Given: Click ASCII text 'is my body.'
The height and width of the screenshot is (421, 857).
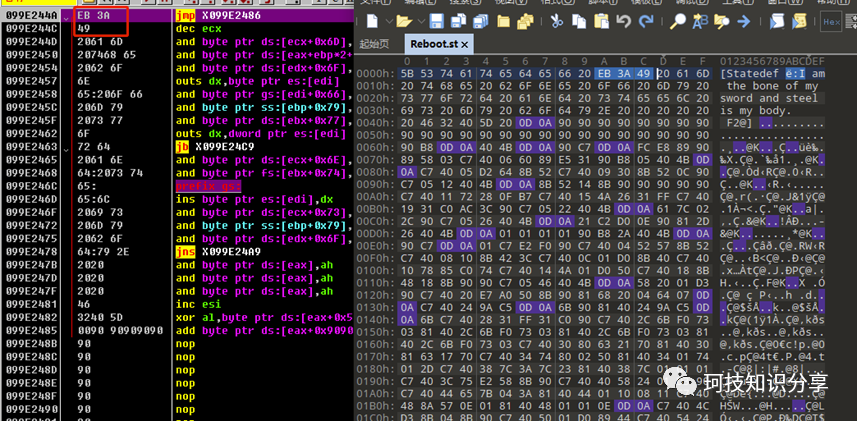Looking at the screenshot, I should (756, 110).
